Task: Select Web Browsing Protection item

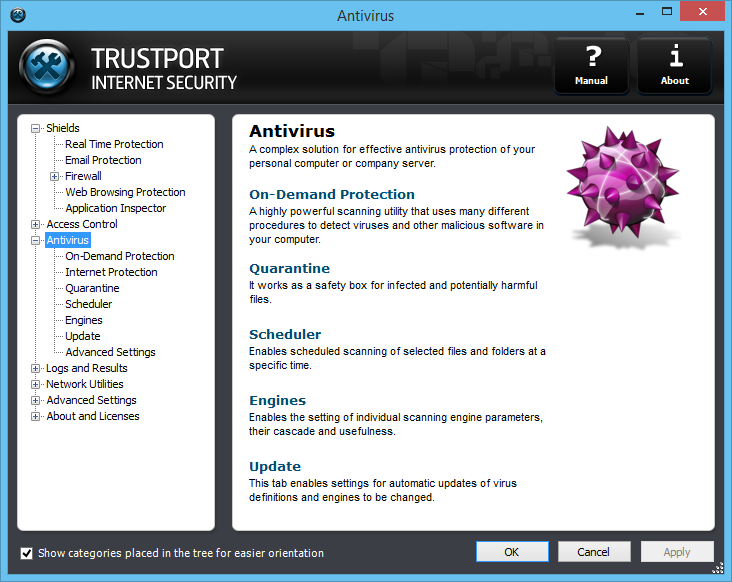Action: coord(125,192)
